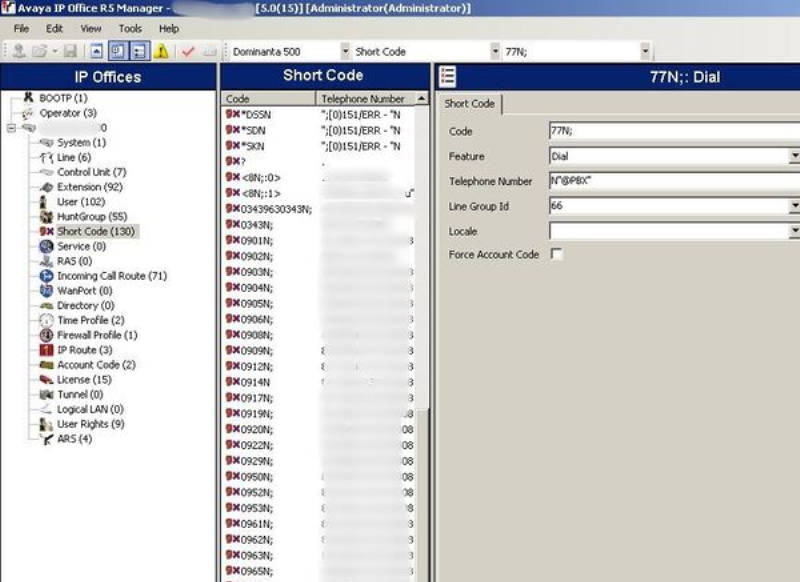
Task: Open the Line Group Id dropdown
Action: click(x=794, y=206)
